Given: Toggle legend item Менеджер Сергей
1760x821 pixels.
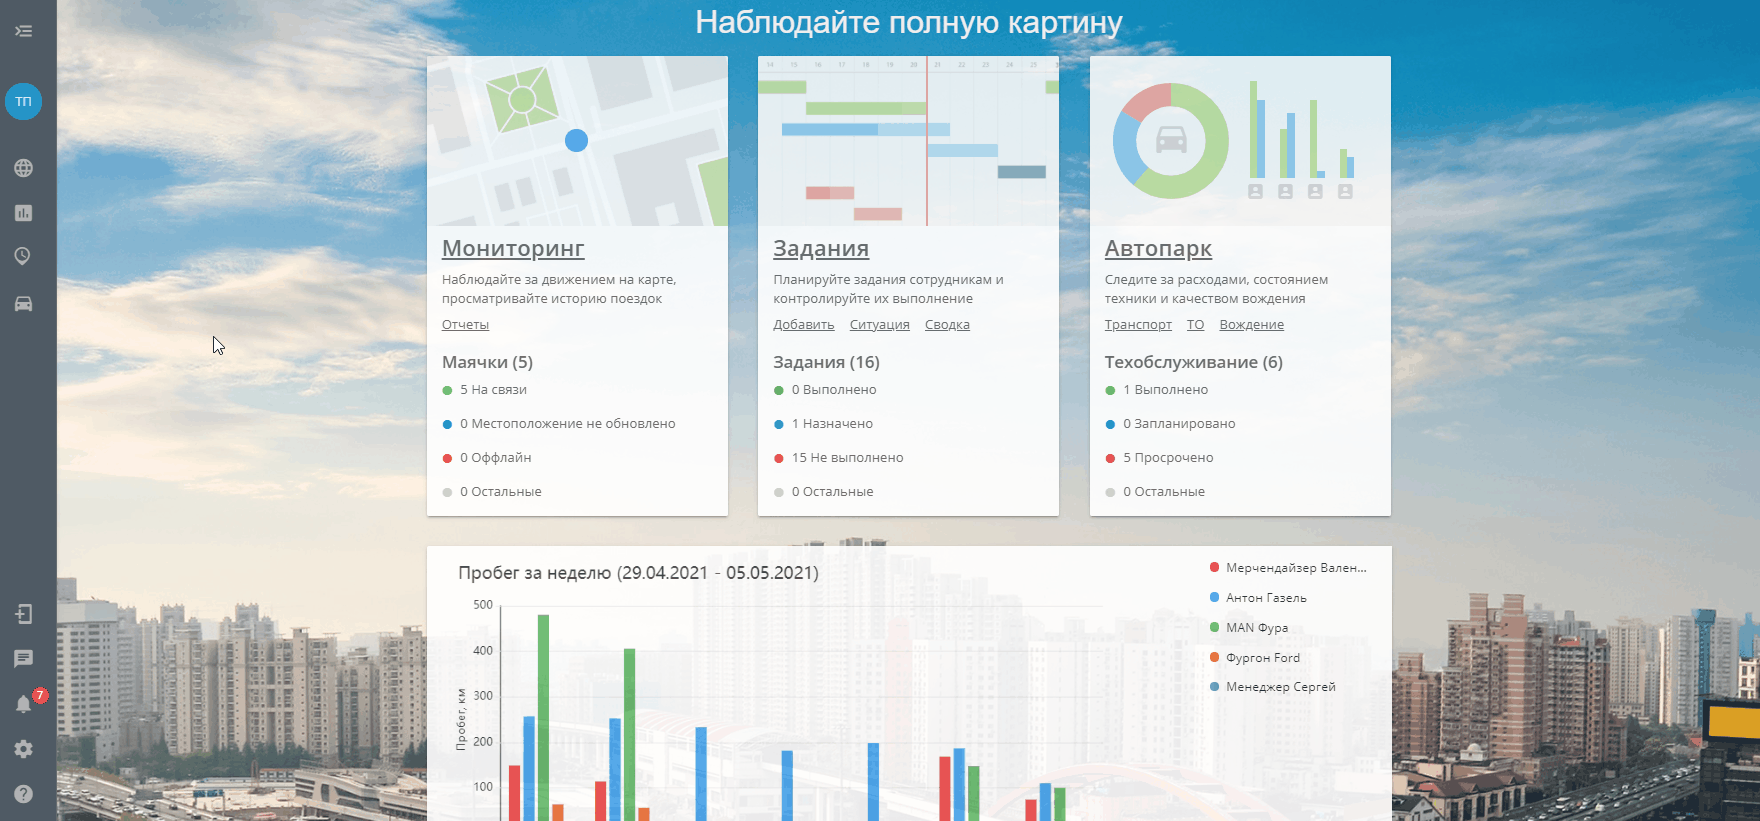Looking at the screenshot, I should (x=1272, y=687).
